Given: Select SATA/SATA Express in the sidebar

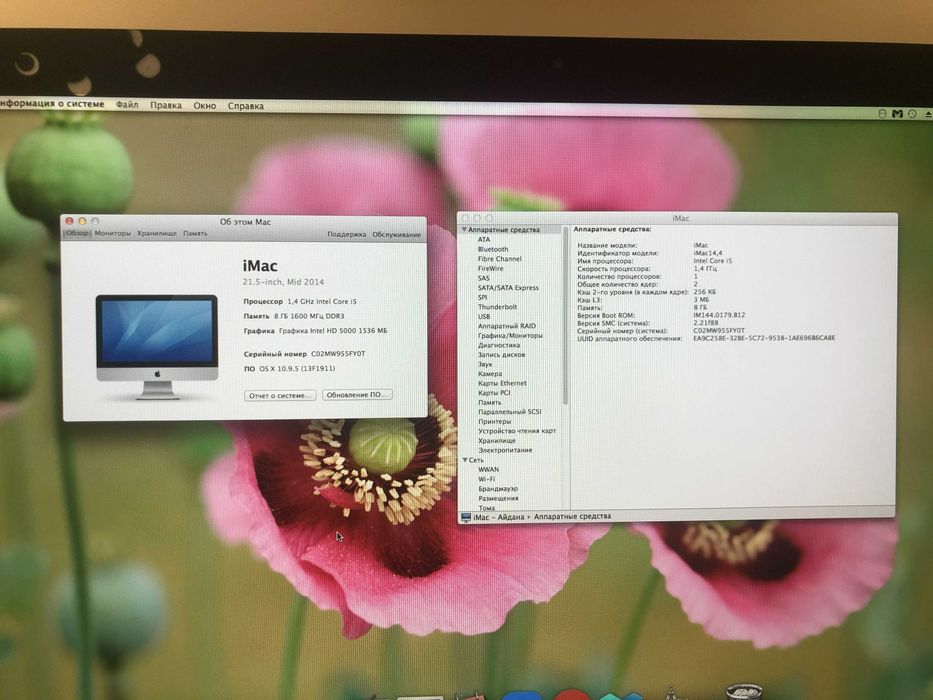Looking at the screenshot, I should [x=508, y=288].
